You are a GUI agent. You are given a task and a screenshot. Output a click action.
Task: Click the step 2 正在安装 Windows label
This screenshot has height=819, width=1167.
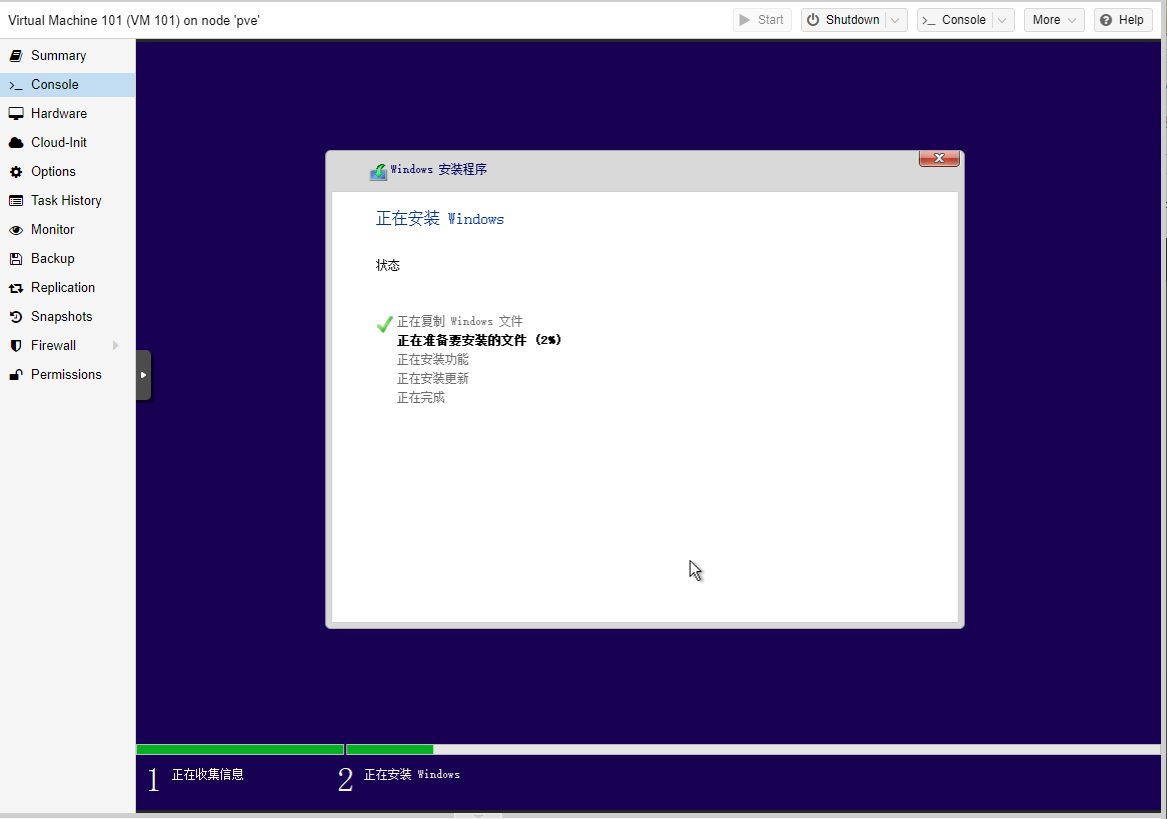[x=412, y=775]
